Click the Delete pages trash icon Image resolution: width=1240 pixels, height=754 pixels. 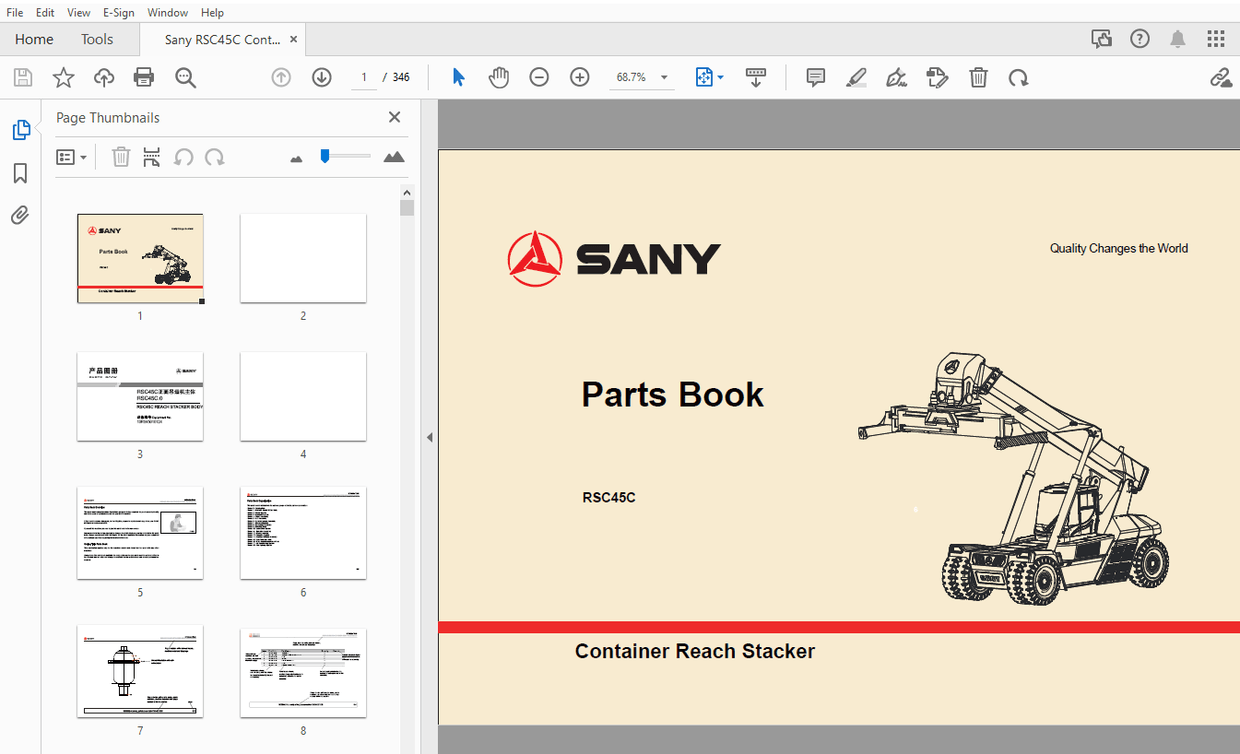[x=978, y=77]
